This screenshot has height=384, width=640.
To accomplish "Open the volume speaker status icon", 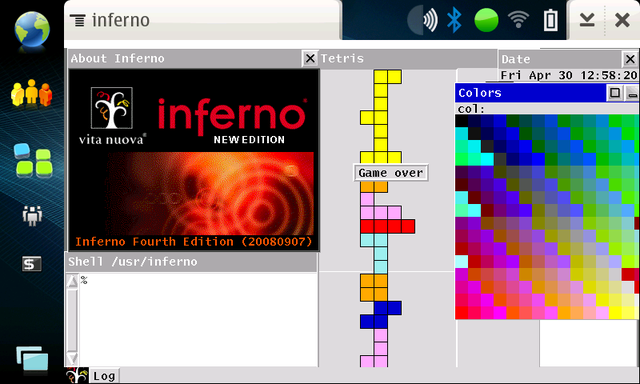I will pos(423,20).
